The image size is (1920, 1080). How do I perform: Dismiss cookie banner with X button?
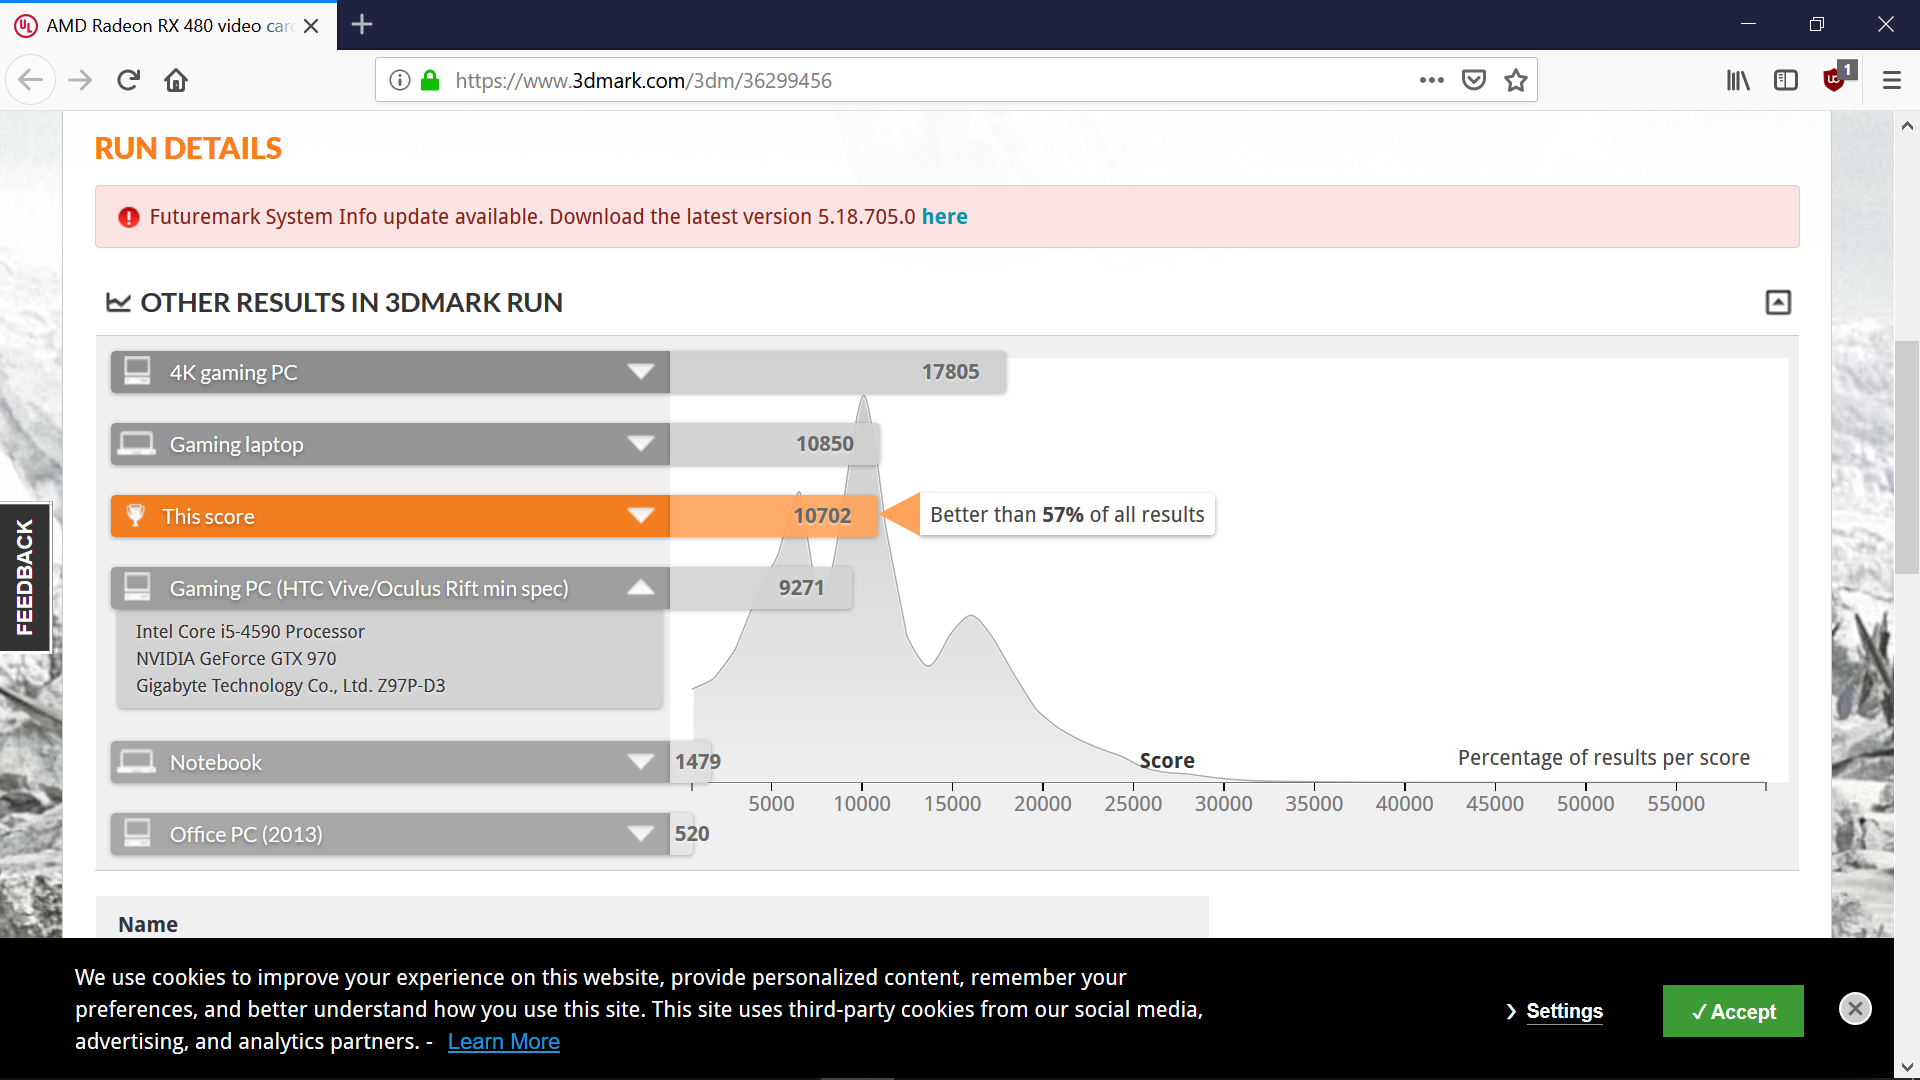pyautogui.click(x=1855, y=1008)
